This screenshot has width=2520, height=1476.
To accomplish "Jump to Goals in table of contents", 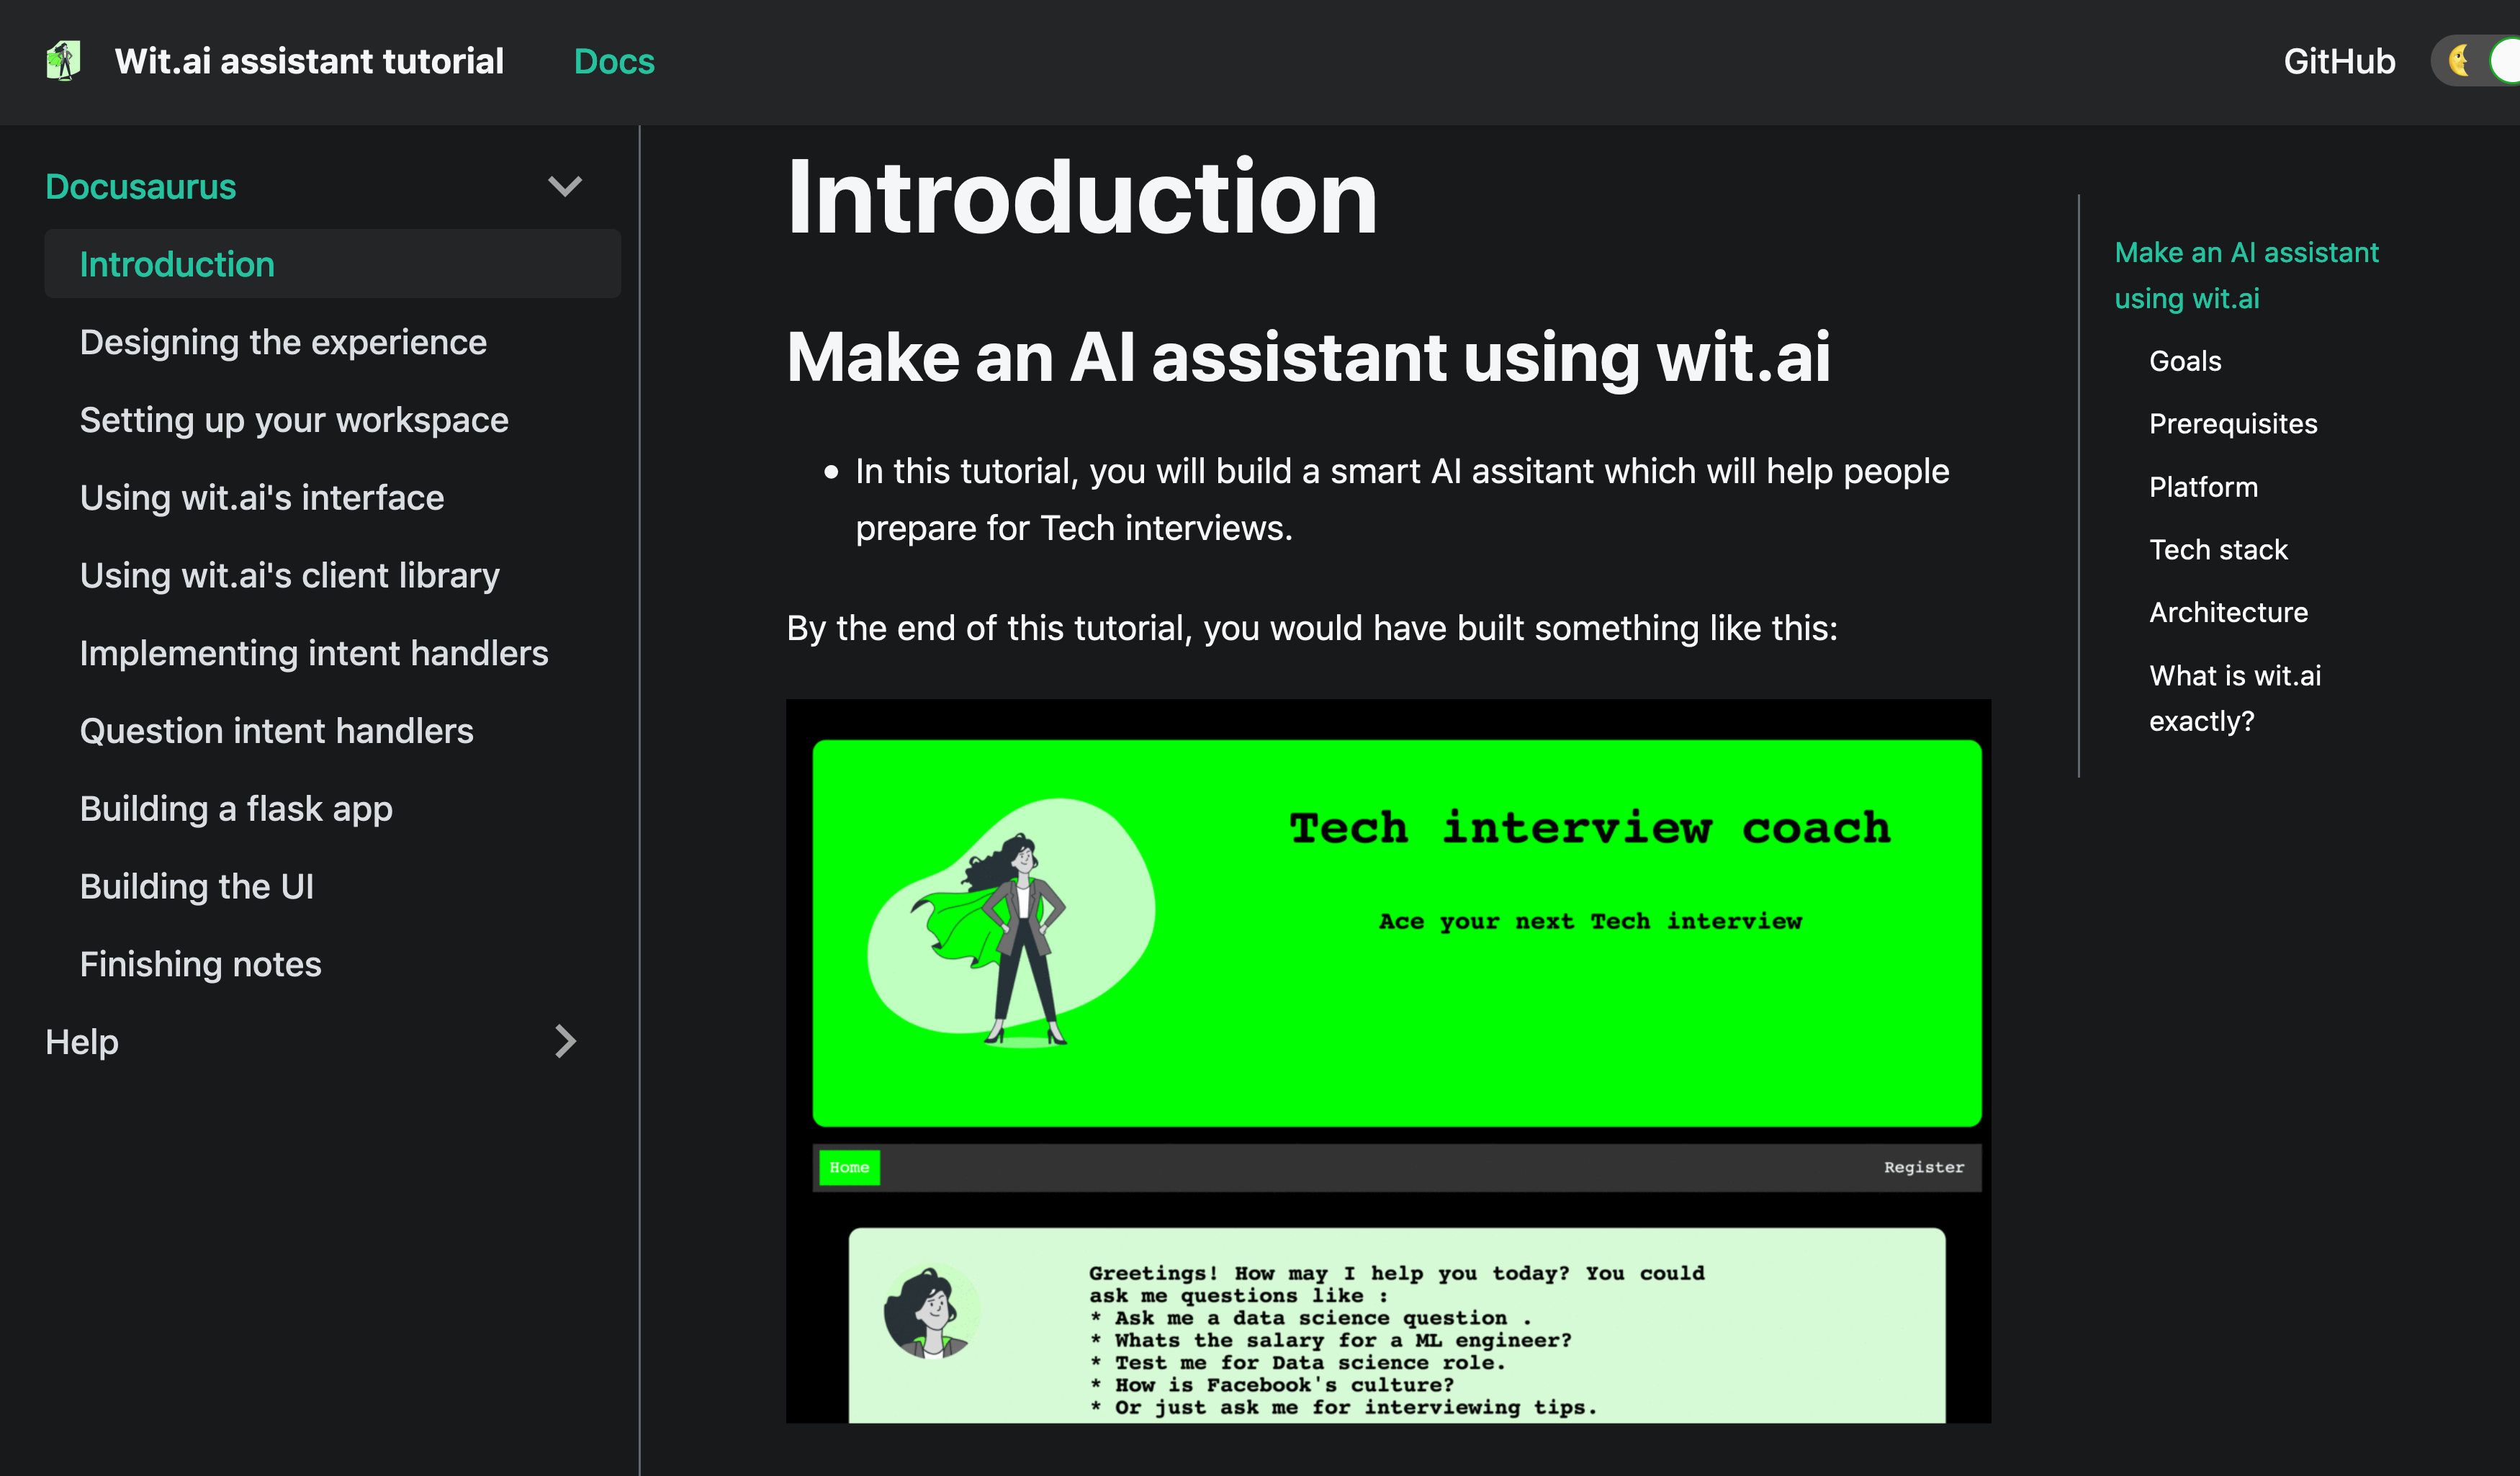I will pos(2185,361).
